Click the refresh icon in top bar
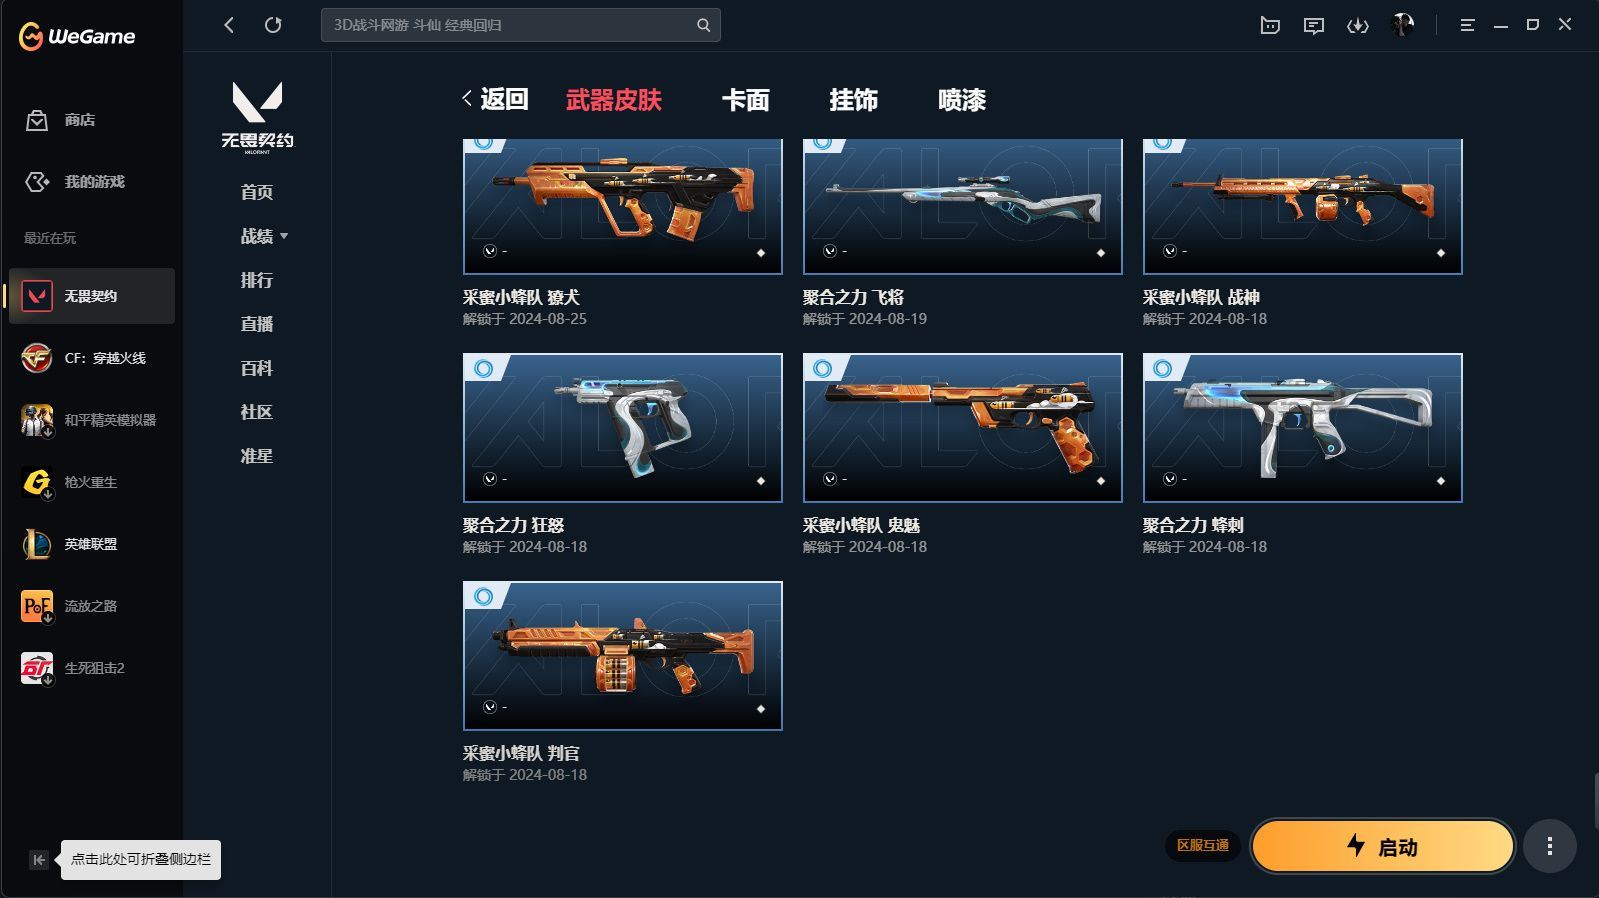Screen dimensions: 1599x898 pyautogui.click(x=273, y=25)
